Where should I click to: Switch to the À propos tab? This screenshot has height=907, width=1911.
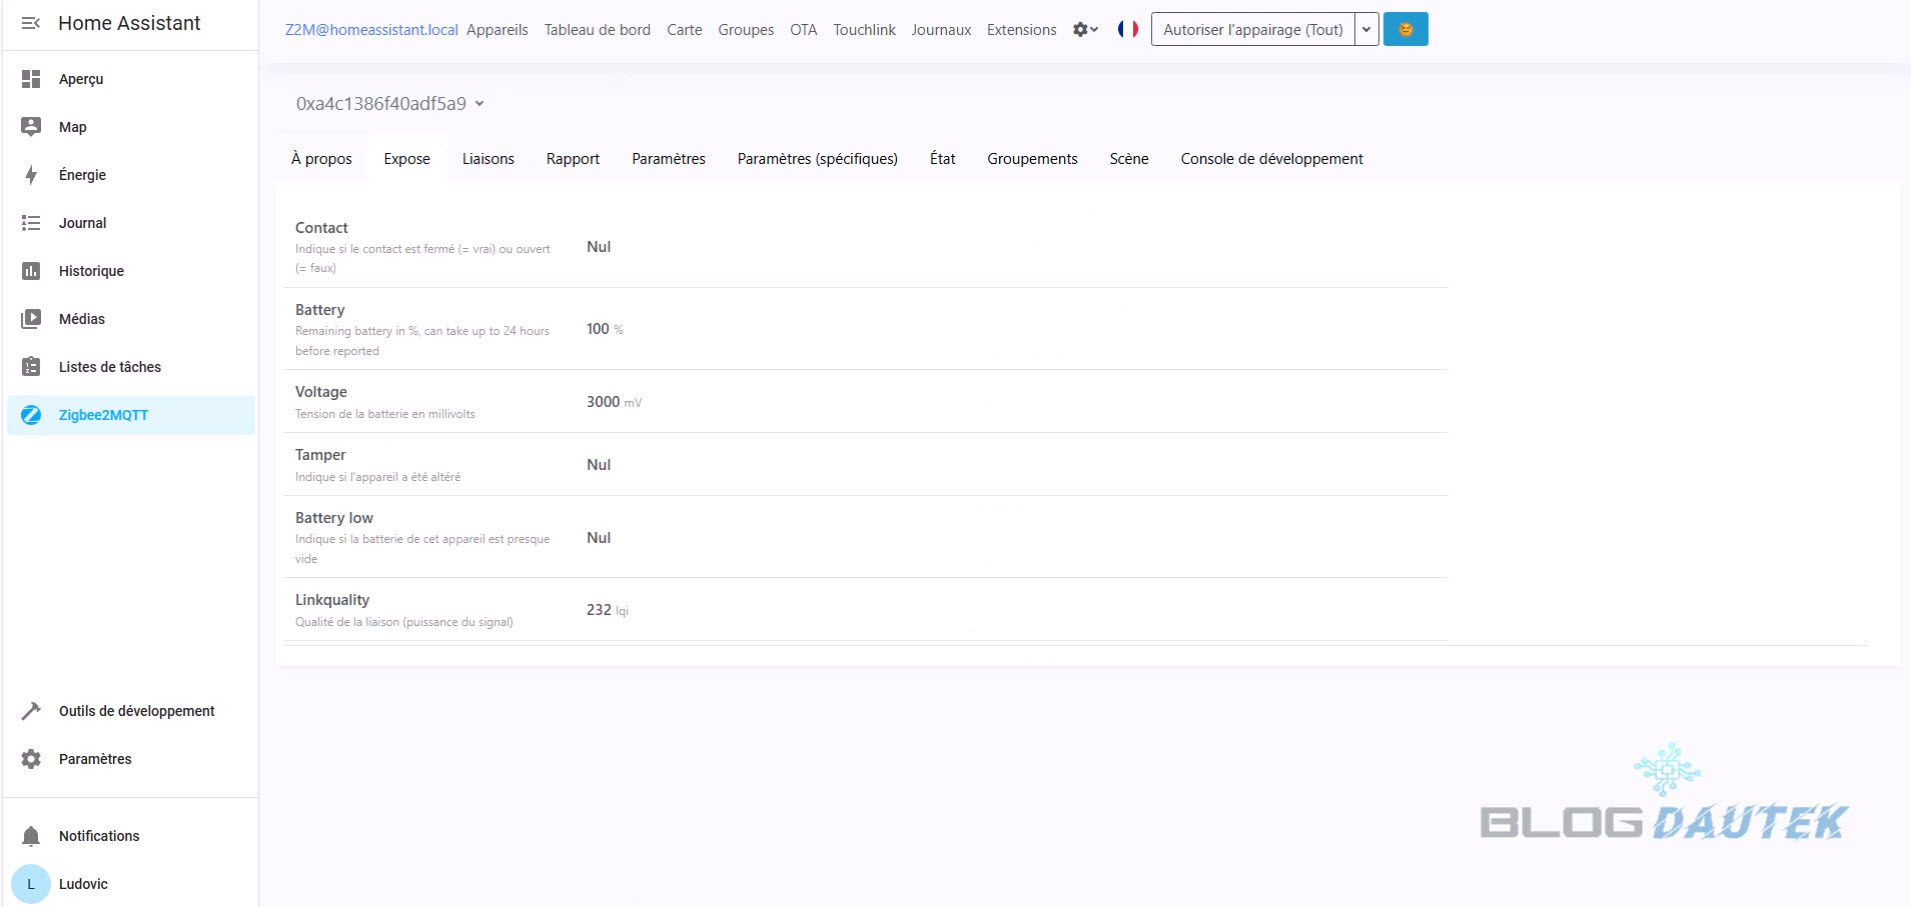pos(321,159)
